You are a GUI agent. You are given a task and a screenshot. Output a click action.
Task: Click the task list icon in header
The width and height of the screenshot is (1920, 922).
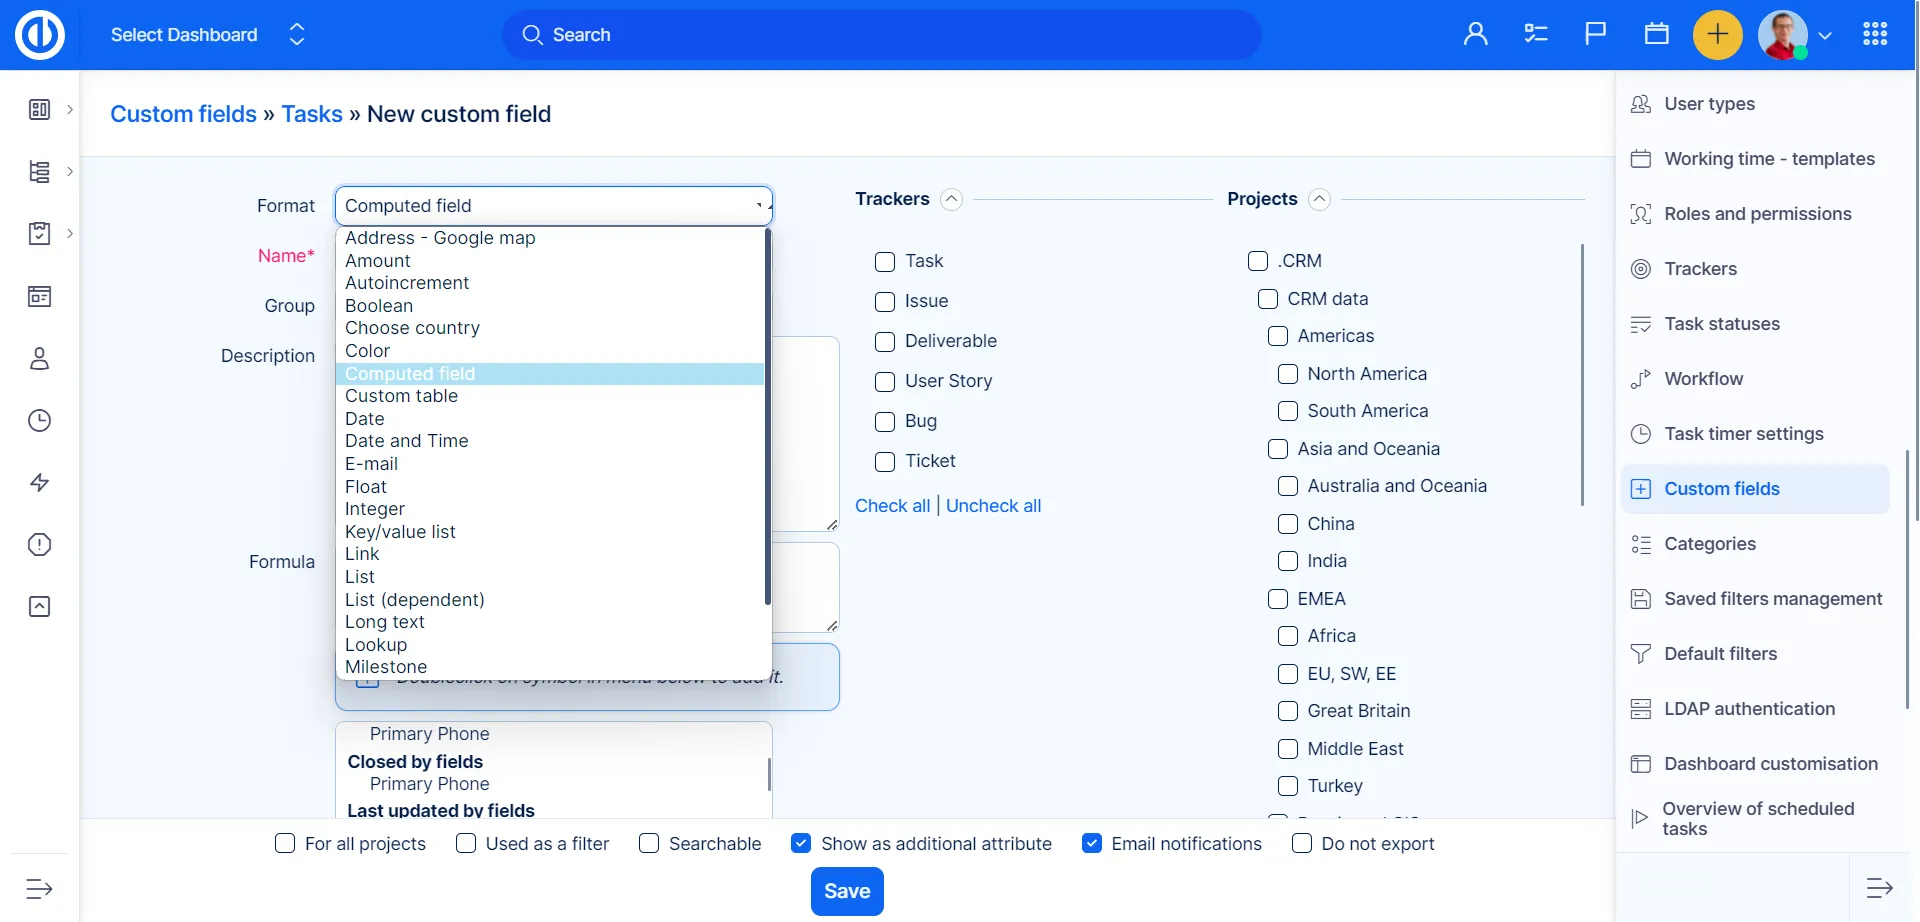pos(1535,35)
